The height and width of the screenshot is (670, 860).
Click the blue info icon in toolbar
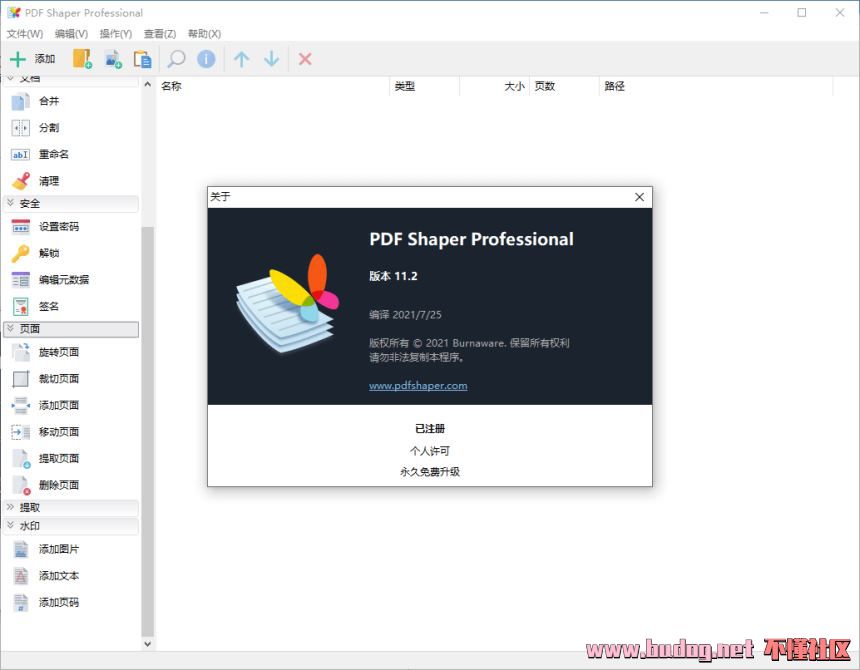tap(206, 59)
